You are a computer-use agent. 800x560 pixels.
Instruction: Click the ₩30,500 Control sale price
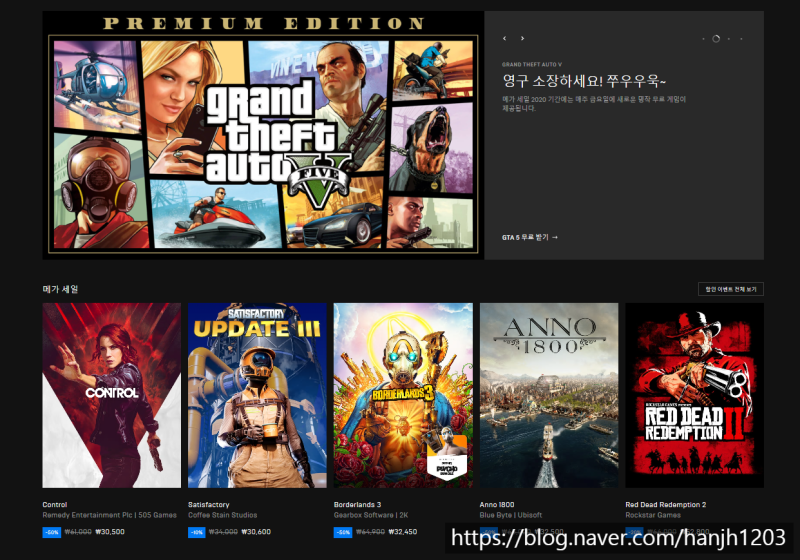[x=110, y=531]
